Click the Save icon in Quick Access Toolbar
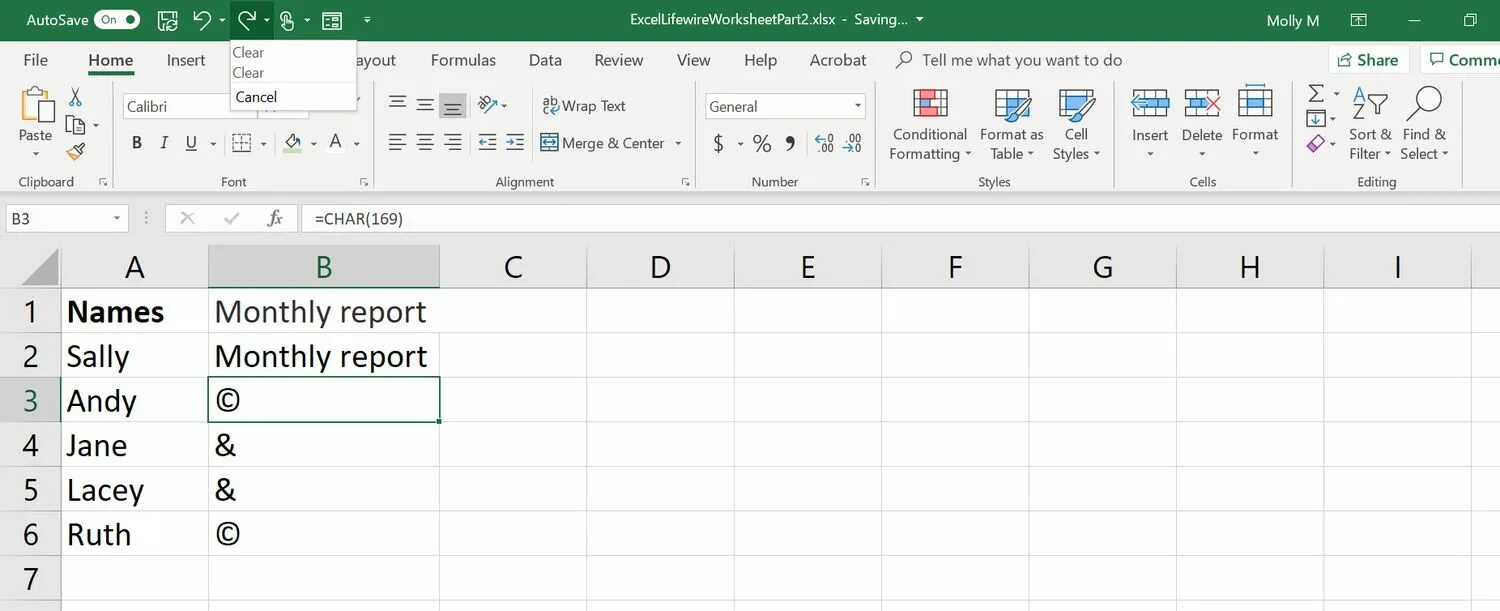 (x=168, y=20)
